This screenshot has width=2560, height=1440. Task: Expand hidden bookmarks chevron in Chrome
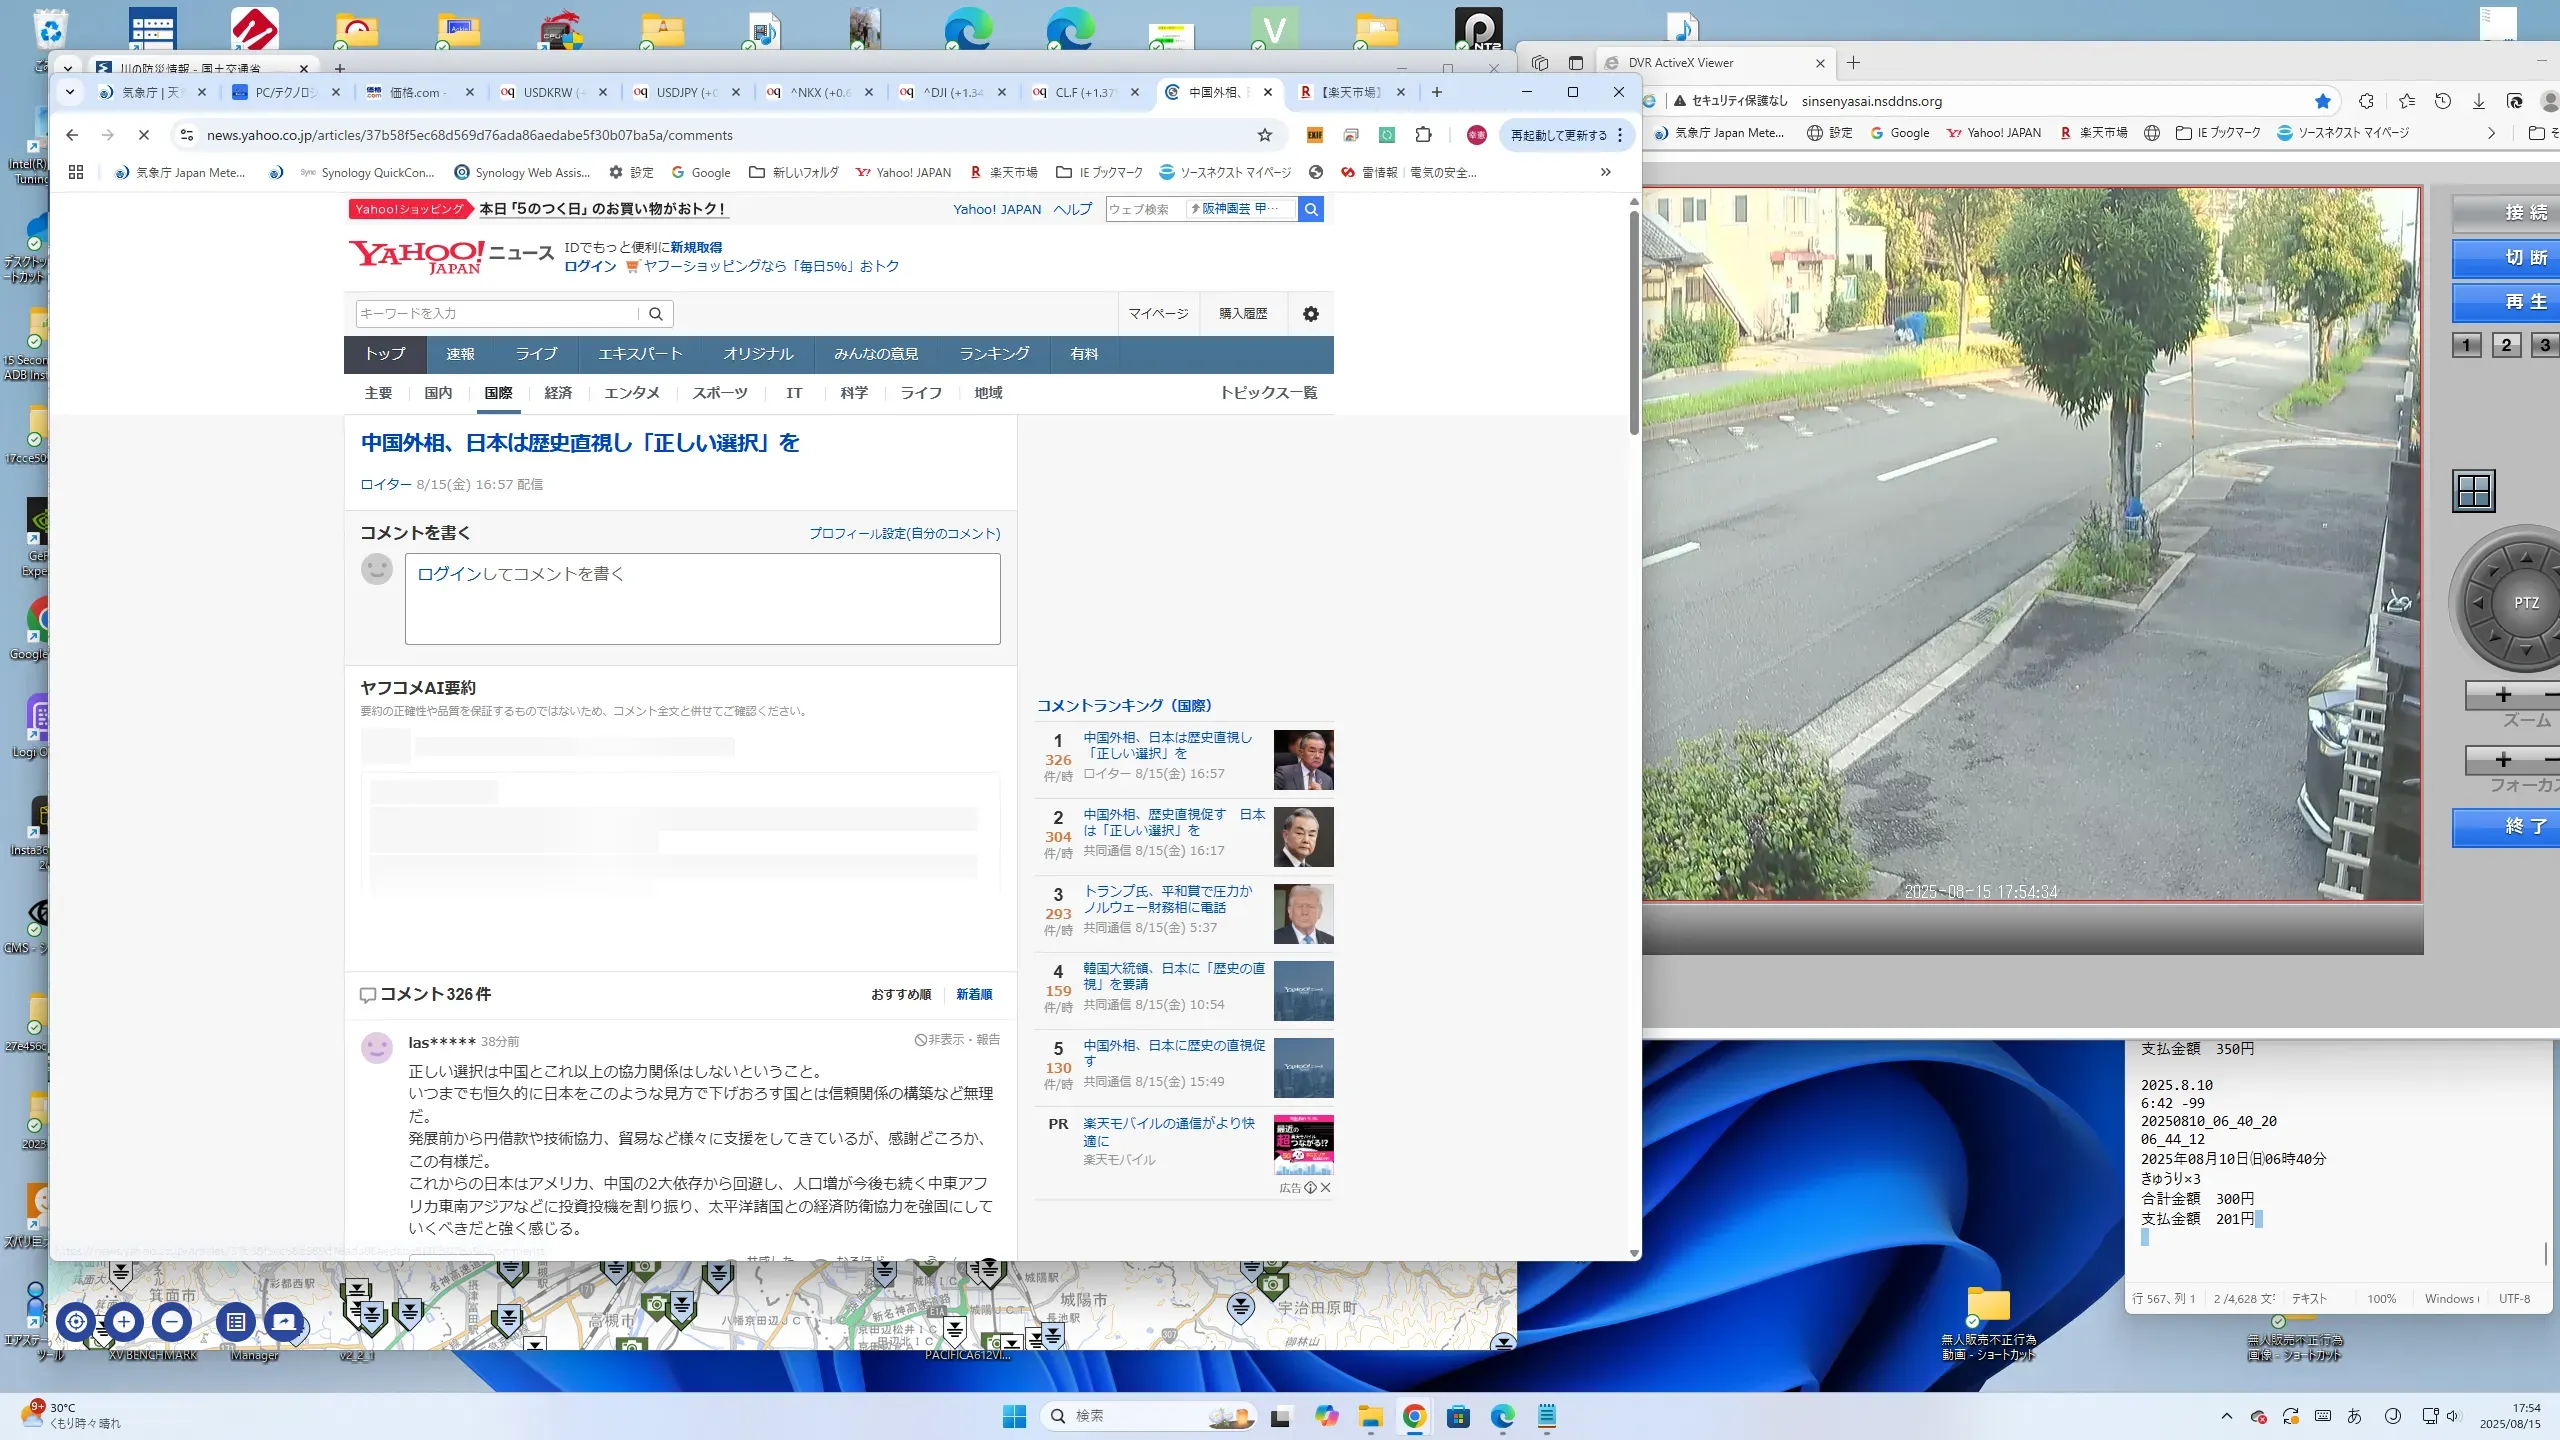(1605, 172)
